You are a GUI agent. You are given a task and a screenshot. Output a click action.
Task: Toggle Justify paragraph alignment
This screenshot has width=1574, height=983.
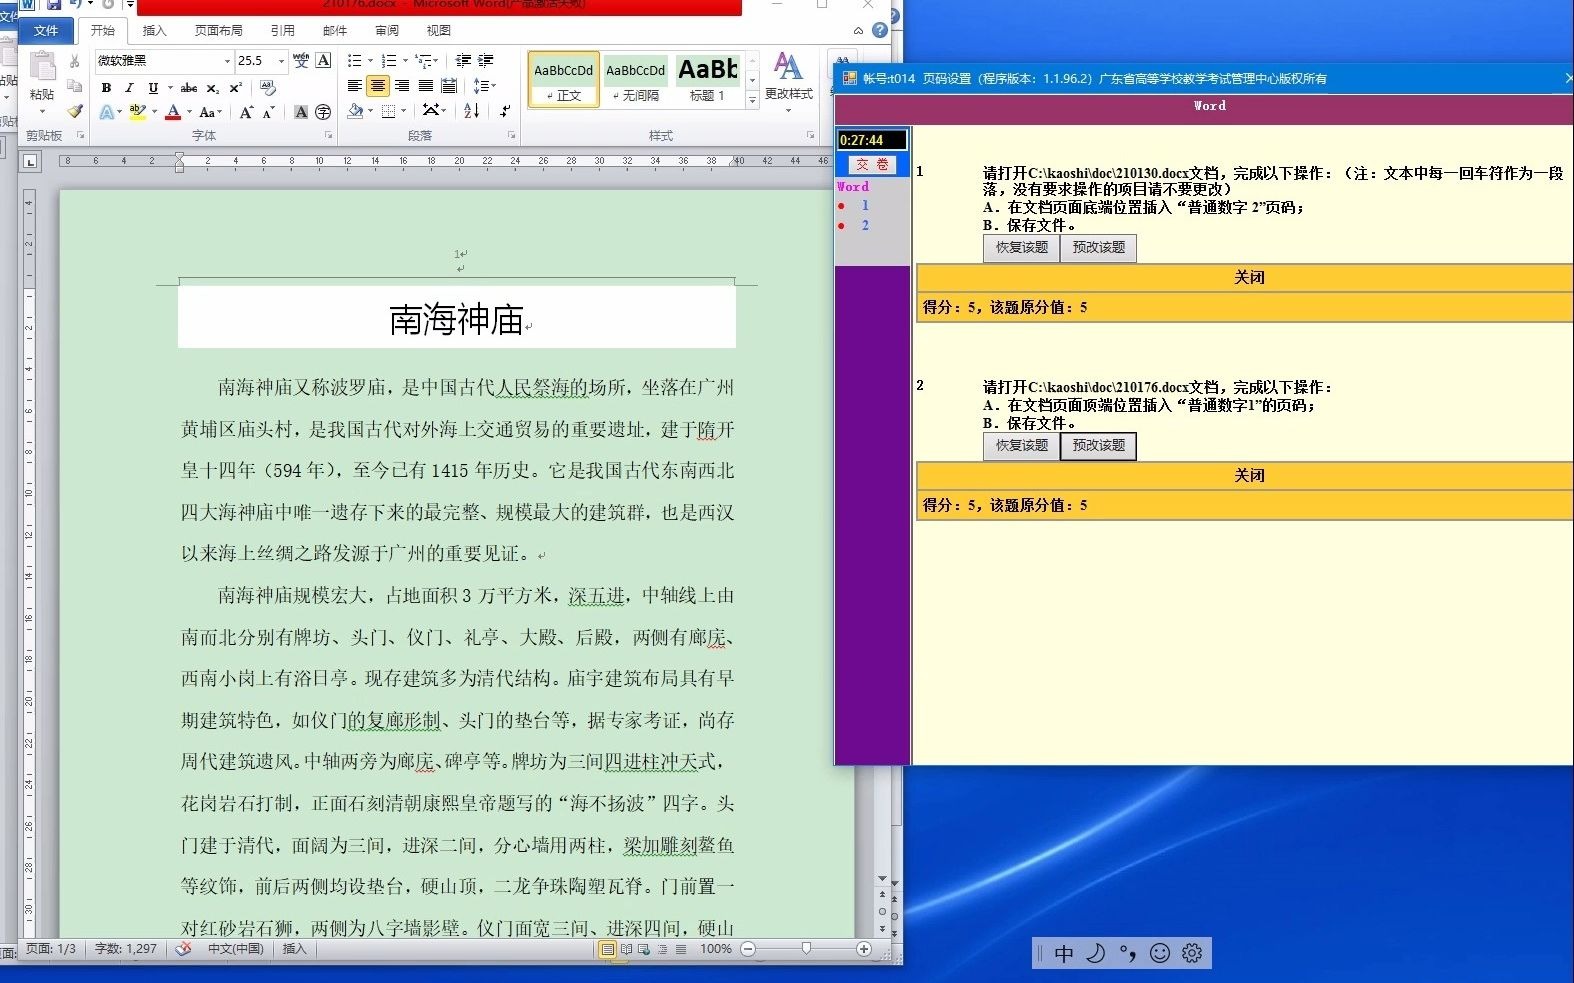pyautogui.click(x=426, y=86)
